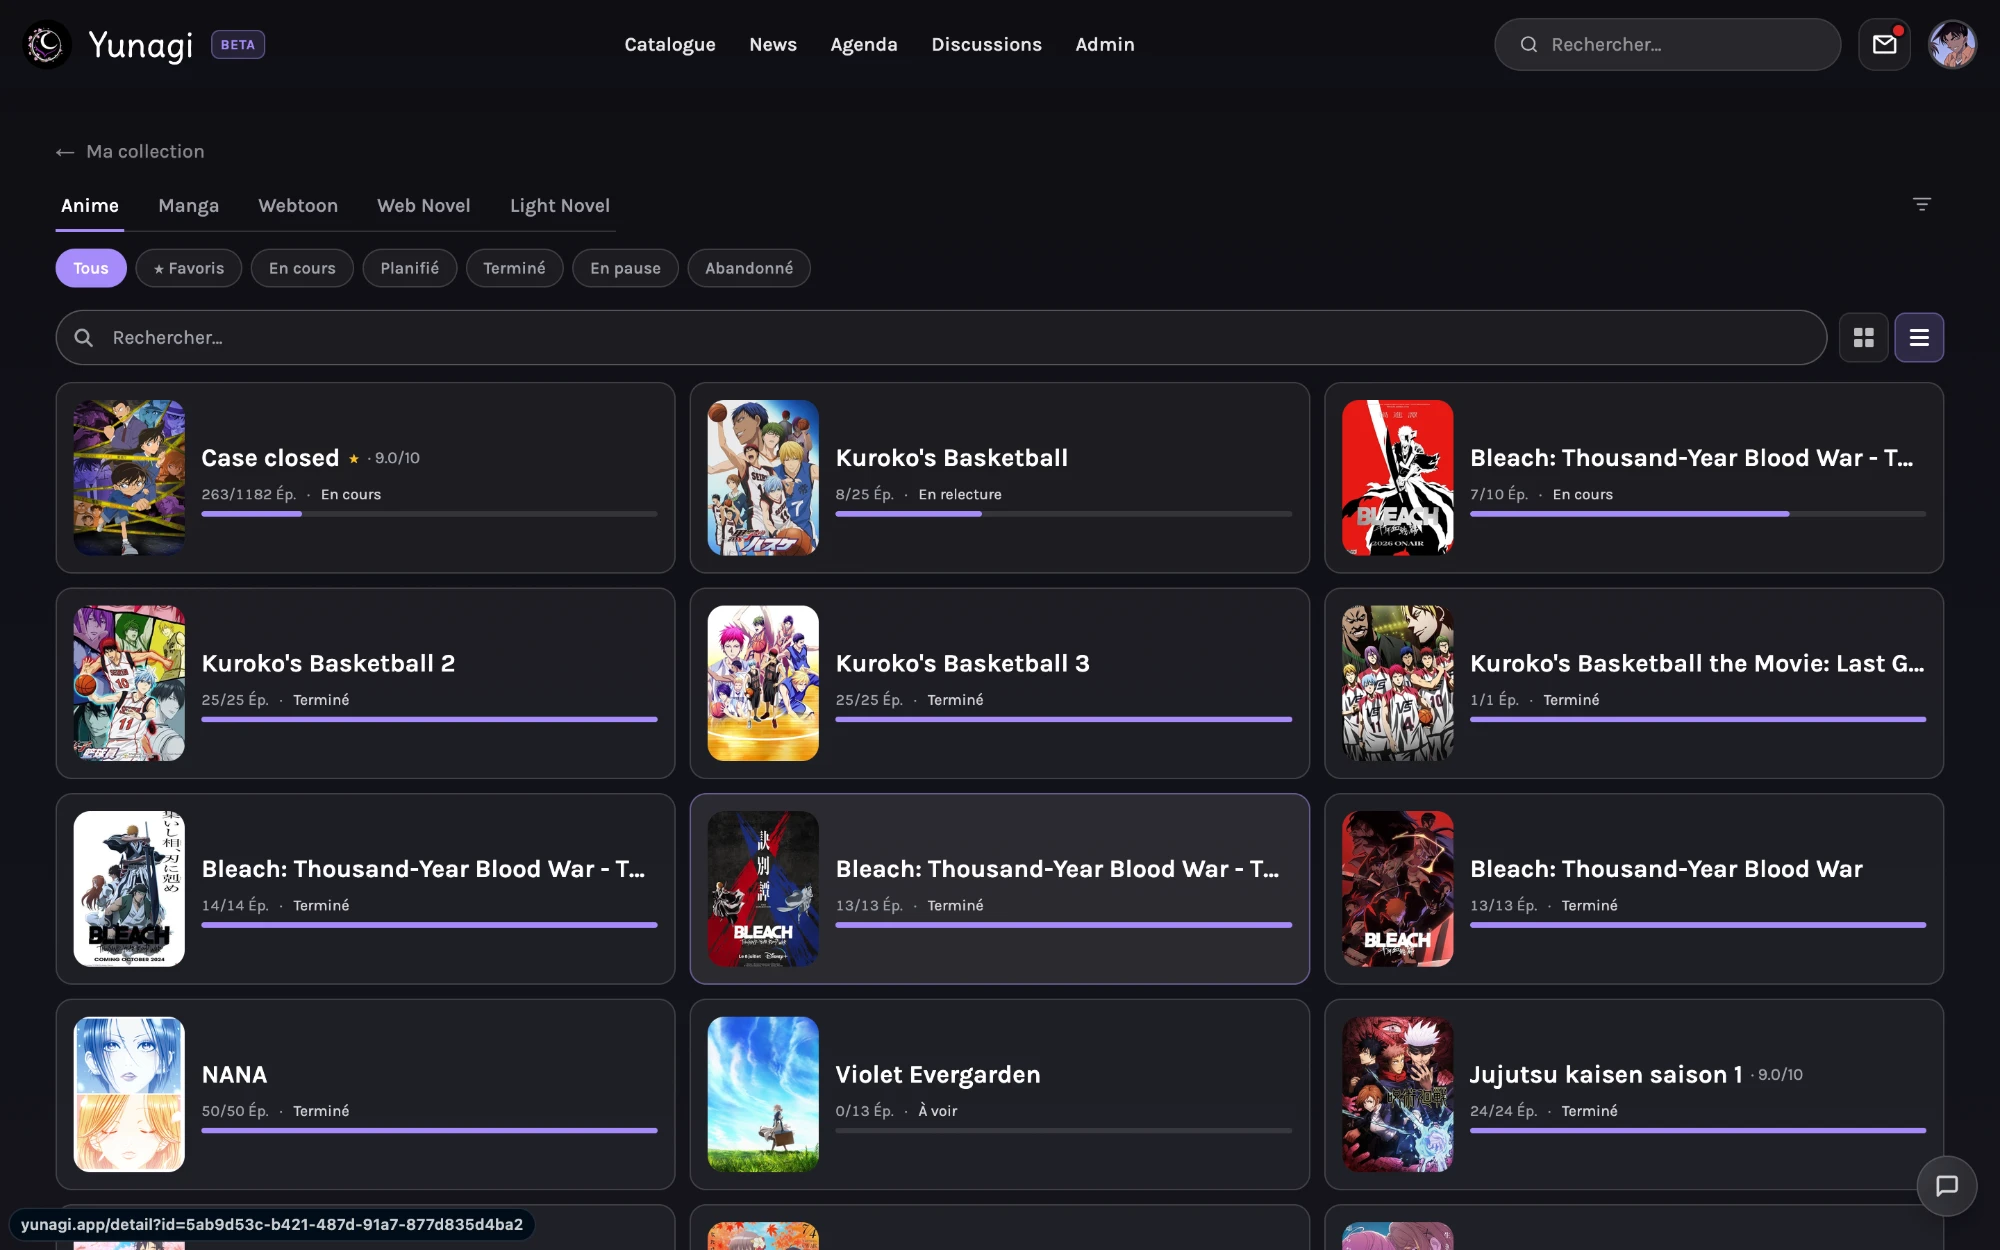Open the Admin page
The image size is (2000, 1250).
click(x=1105, y=45)
